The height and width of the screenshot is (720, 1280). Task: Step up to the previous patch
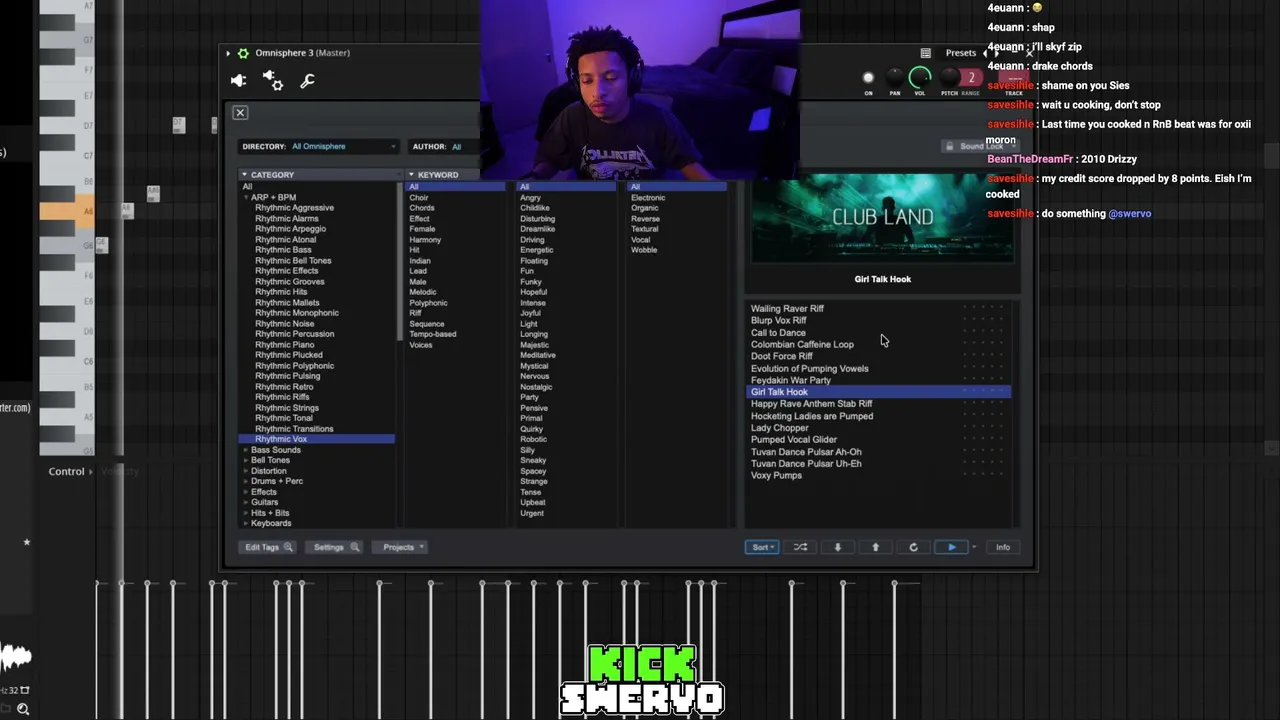pyautogui.click(x=876, y=547)
